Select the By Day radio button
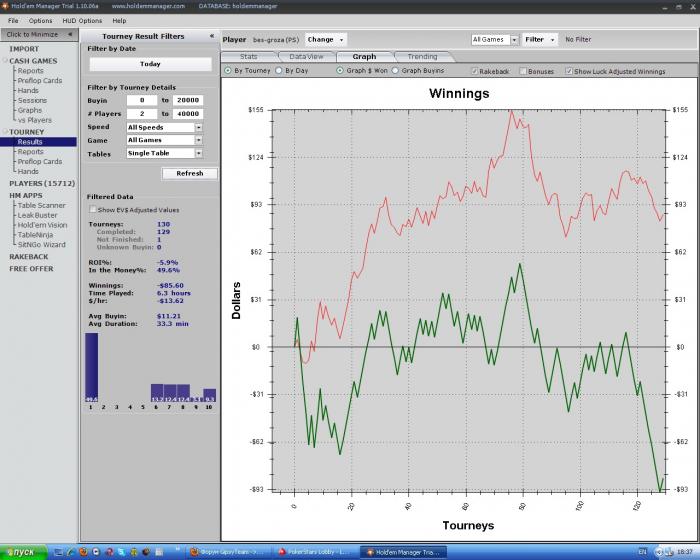 click(279, 71)
